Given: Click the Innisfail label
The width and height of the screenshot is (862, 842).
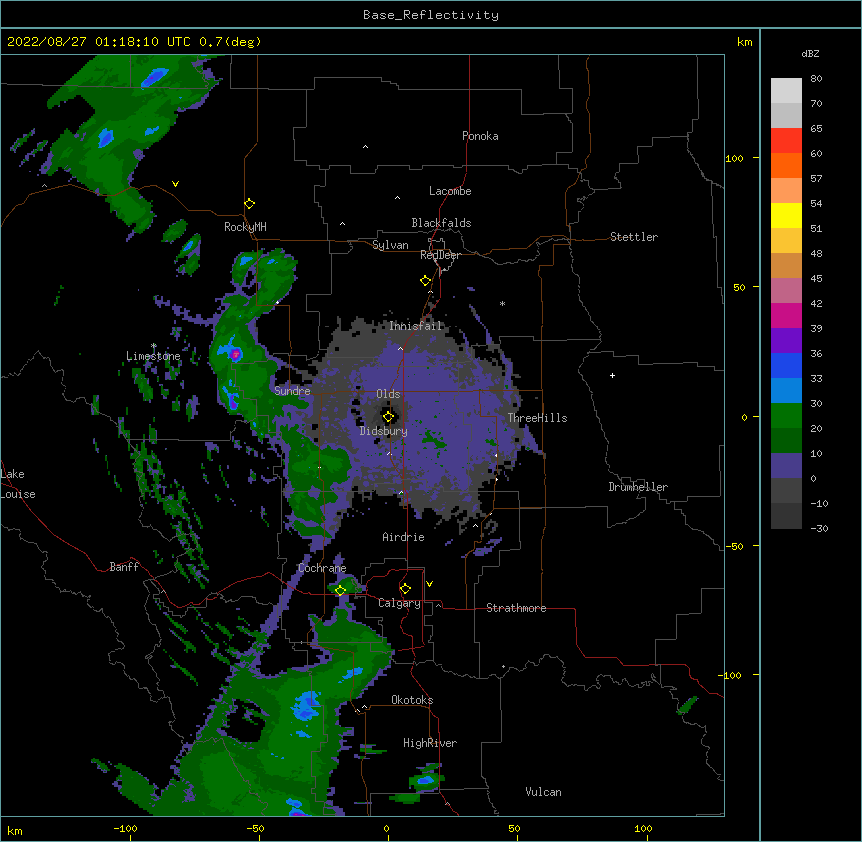Looking at the screenshot, I should click(x=415, y=326).
